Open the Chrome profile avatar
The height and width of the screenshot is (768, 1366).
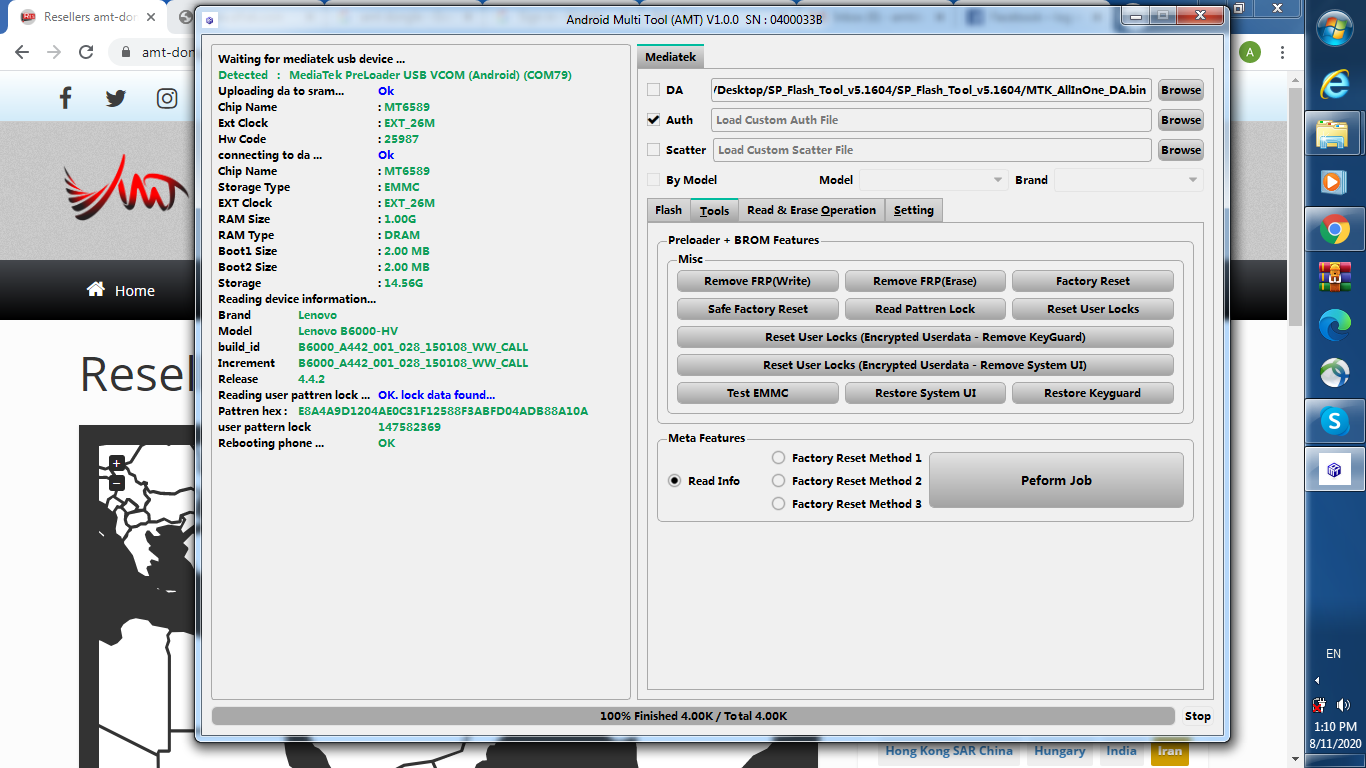click(1250, 52)
